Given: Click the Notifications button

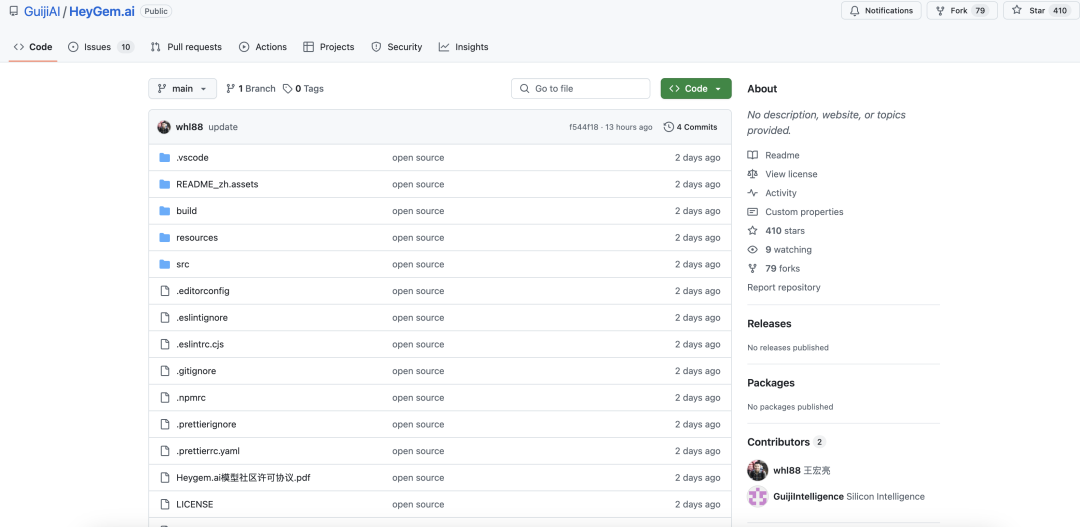Looking at the screenshot, I should pyautogui.click(x=881, y=10).
